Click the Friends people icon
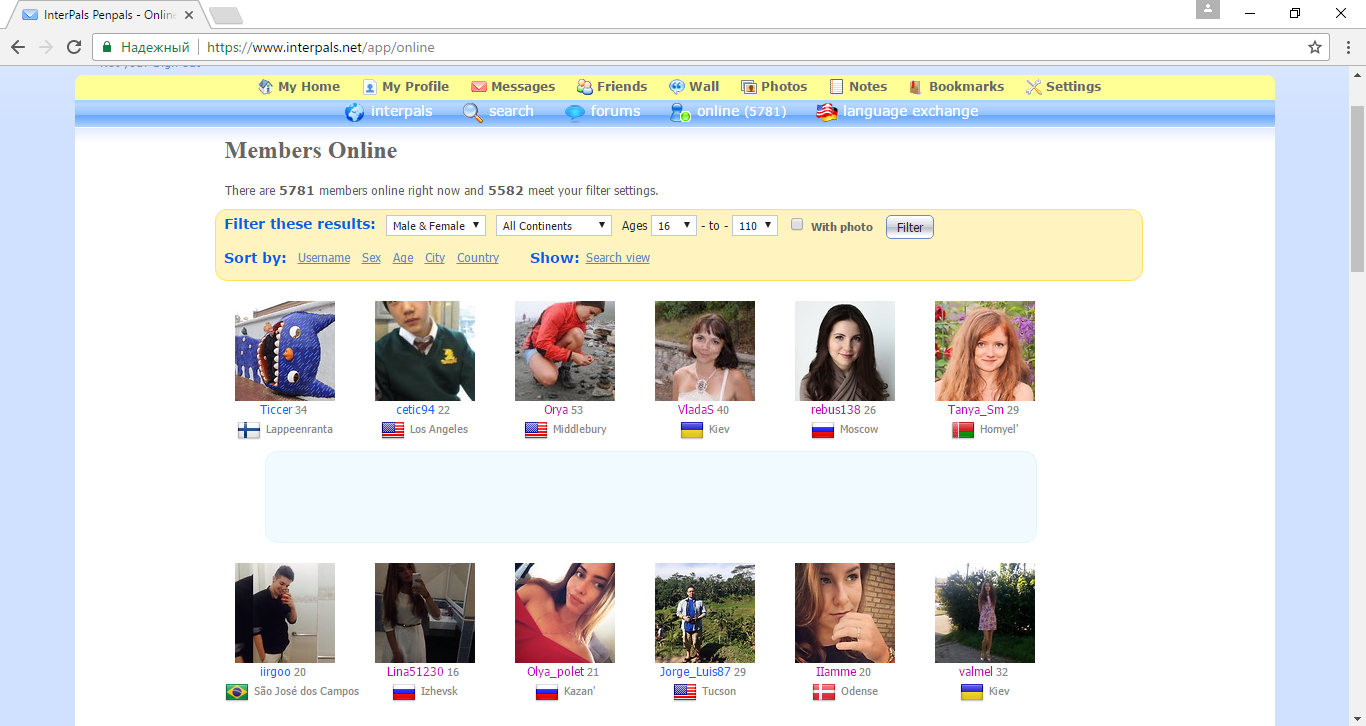The width and height of the screenshot is (1366, 726). click(585, 87)
